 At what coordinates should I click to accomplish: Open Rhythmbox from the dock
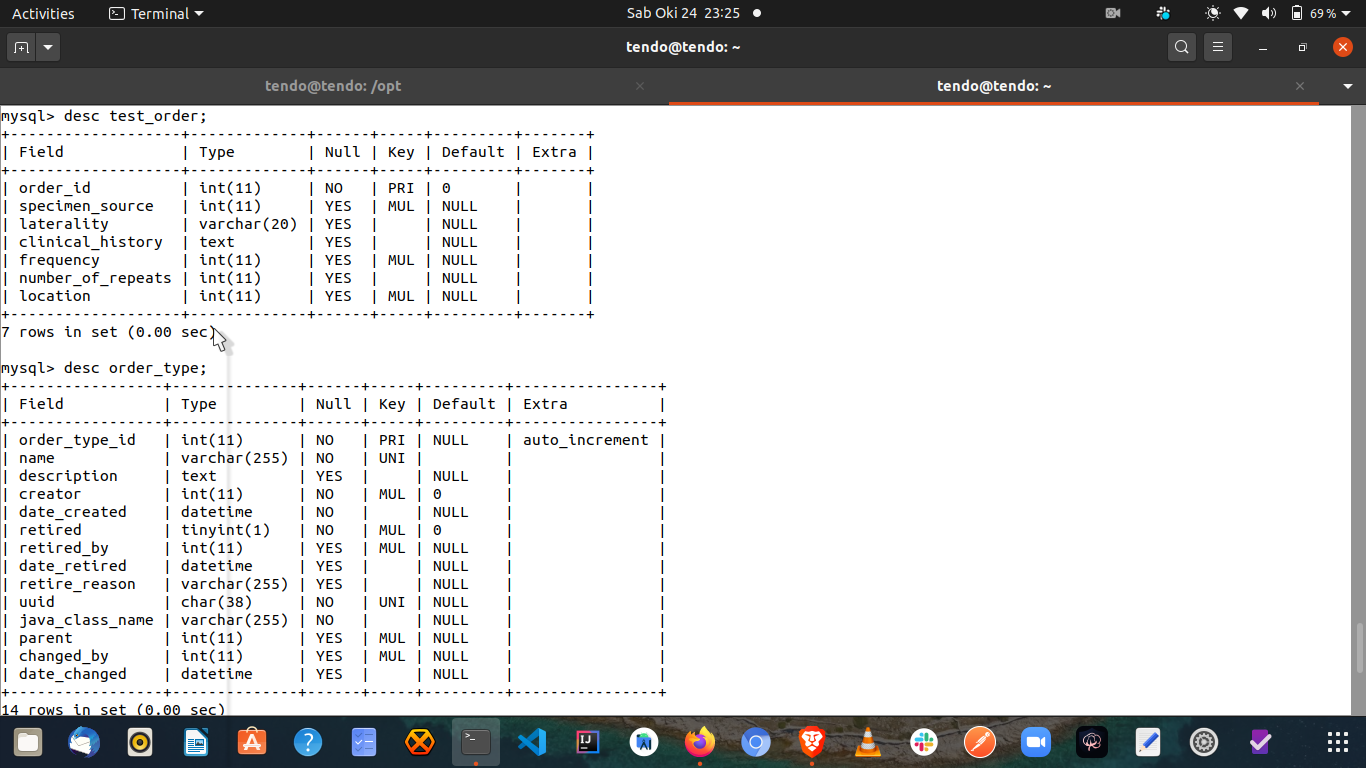pyautogui.click(x=140, y=742)
